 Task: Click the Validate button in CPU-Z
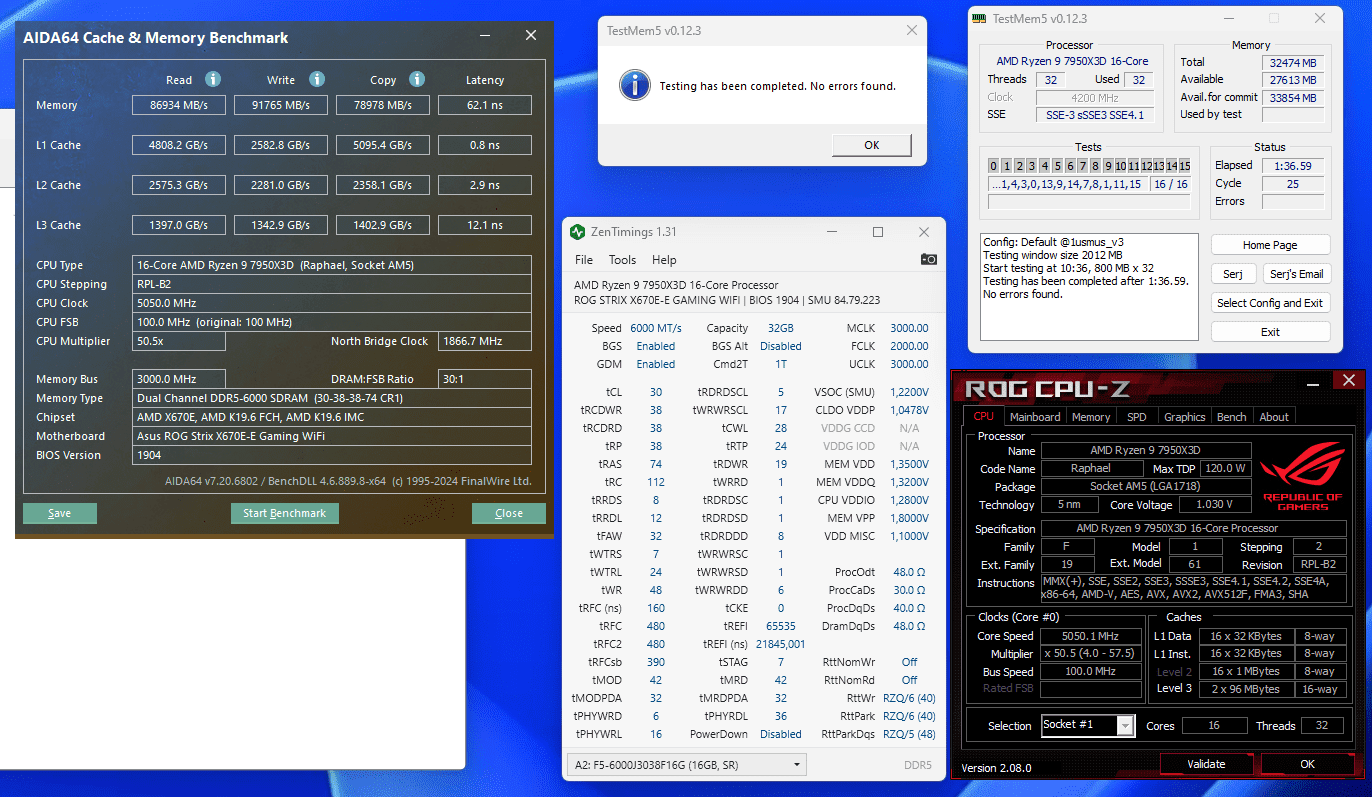tap(1206, 764)
